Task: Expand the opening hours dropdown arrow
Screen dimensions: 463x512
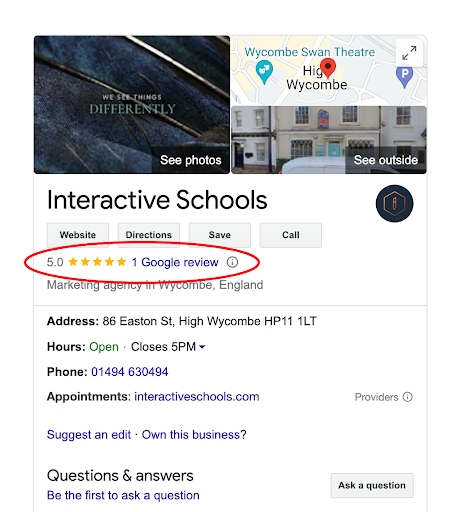Action: click(202, 347)
